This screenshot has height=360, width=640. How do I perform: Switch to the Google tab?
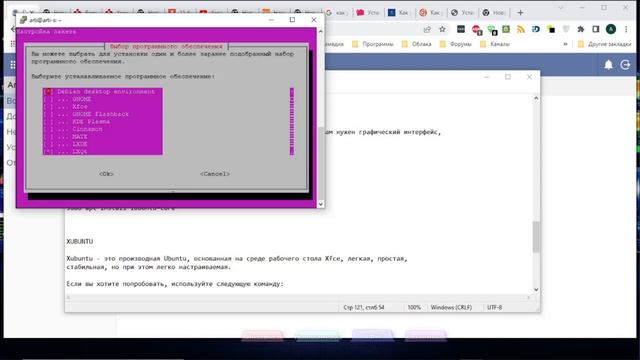click(338, 13)
